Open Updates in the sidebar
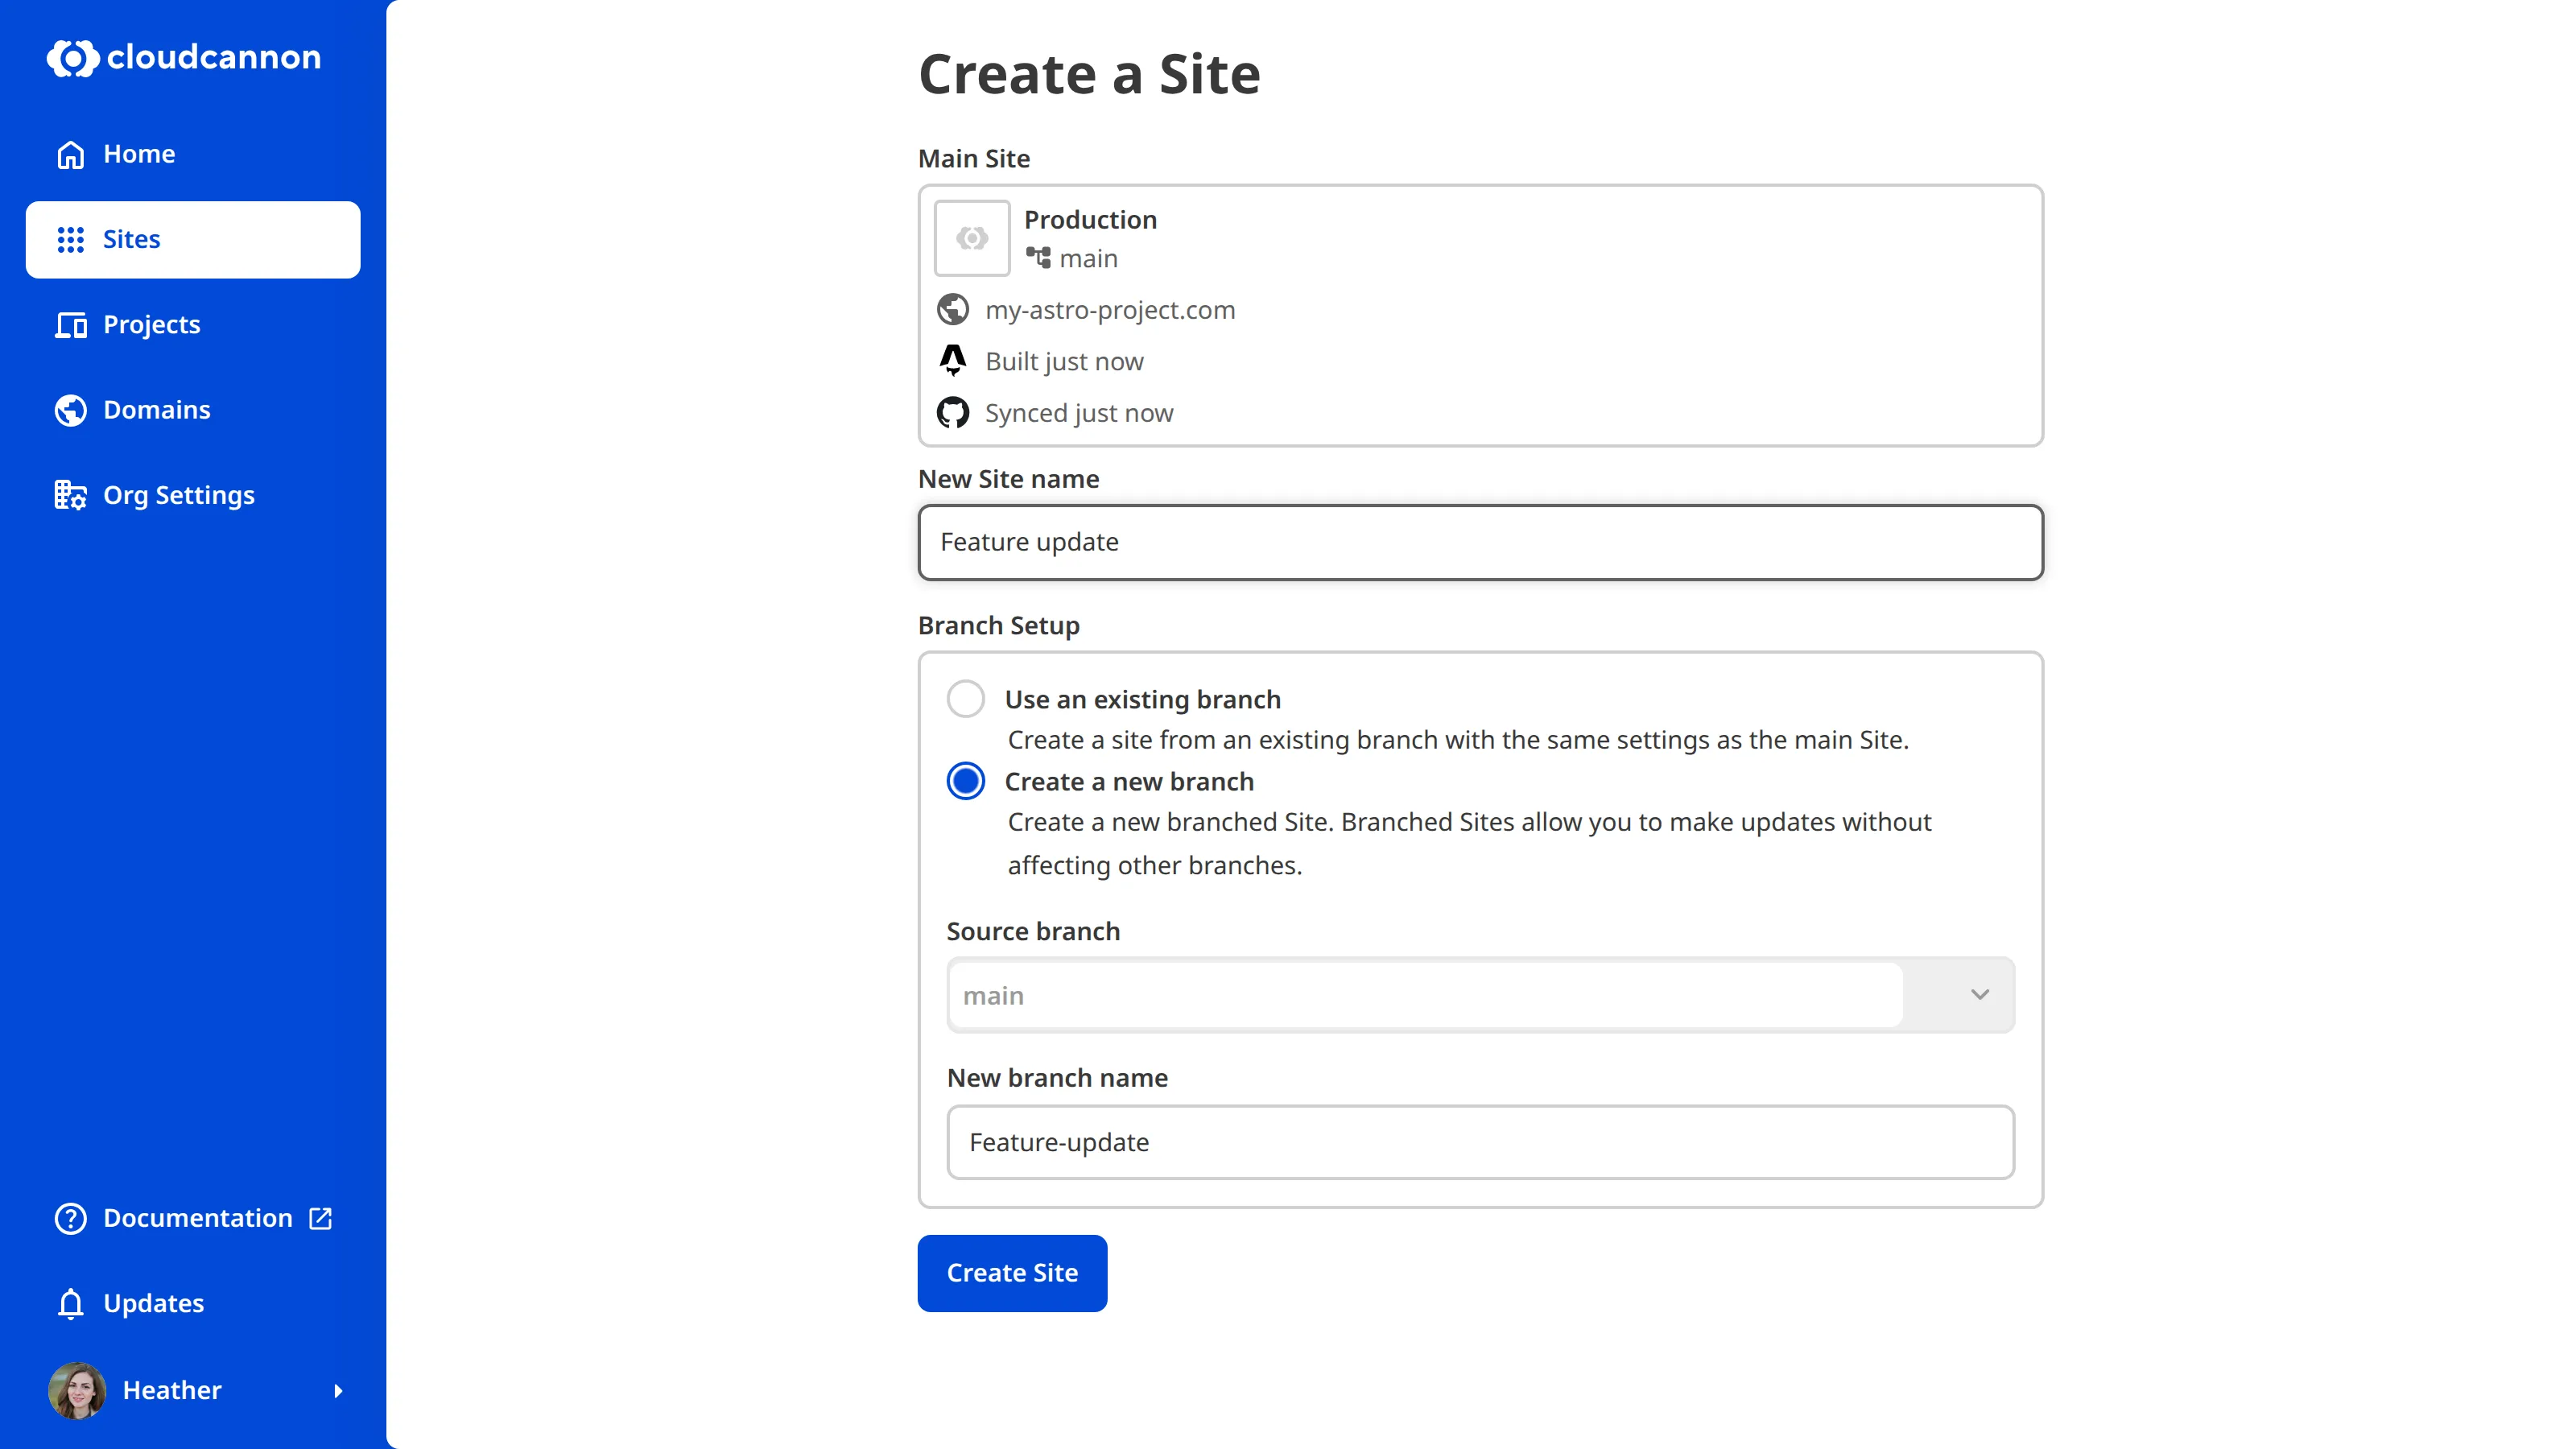 click(193, 1303)
